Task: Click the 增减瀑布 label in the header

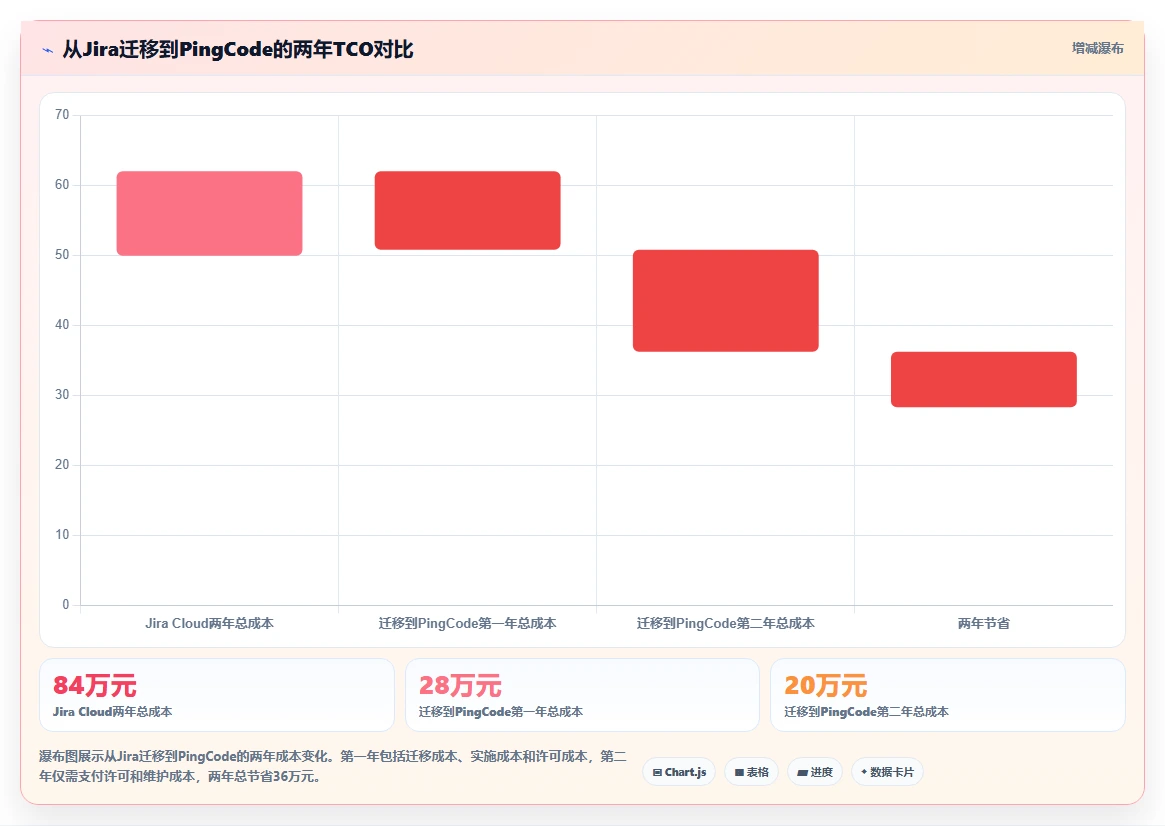Action: (x=1097, y=48)
